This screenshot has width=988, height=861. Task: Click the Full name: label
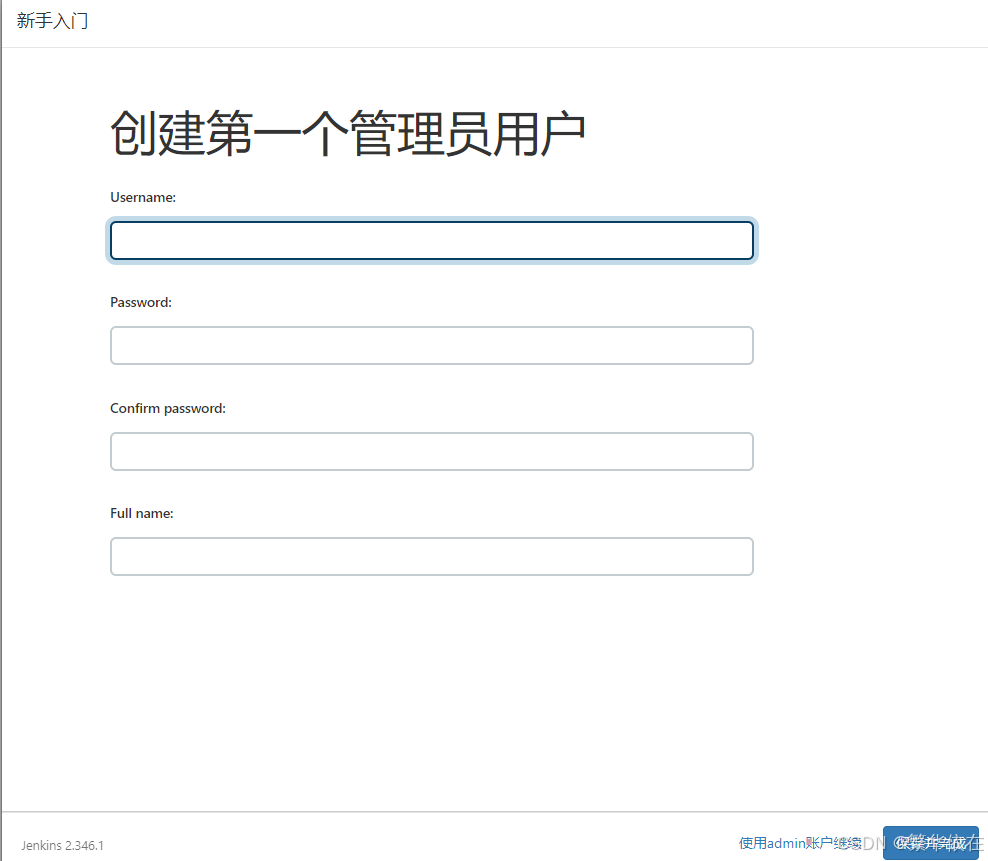142,514
